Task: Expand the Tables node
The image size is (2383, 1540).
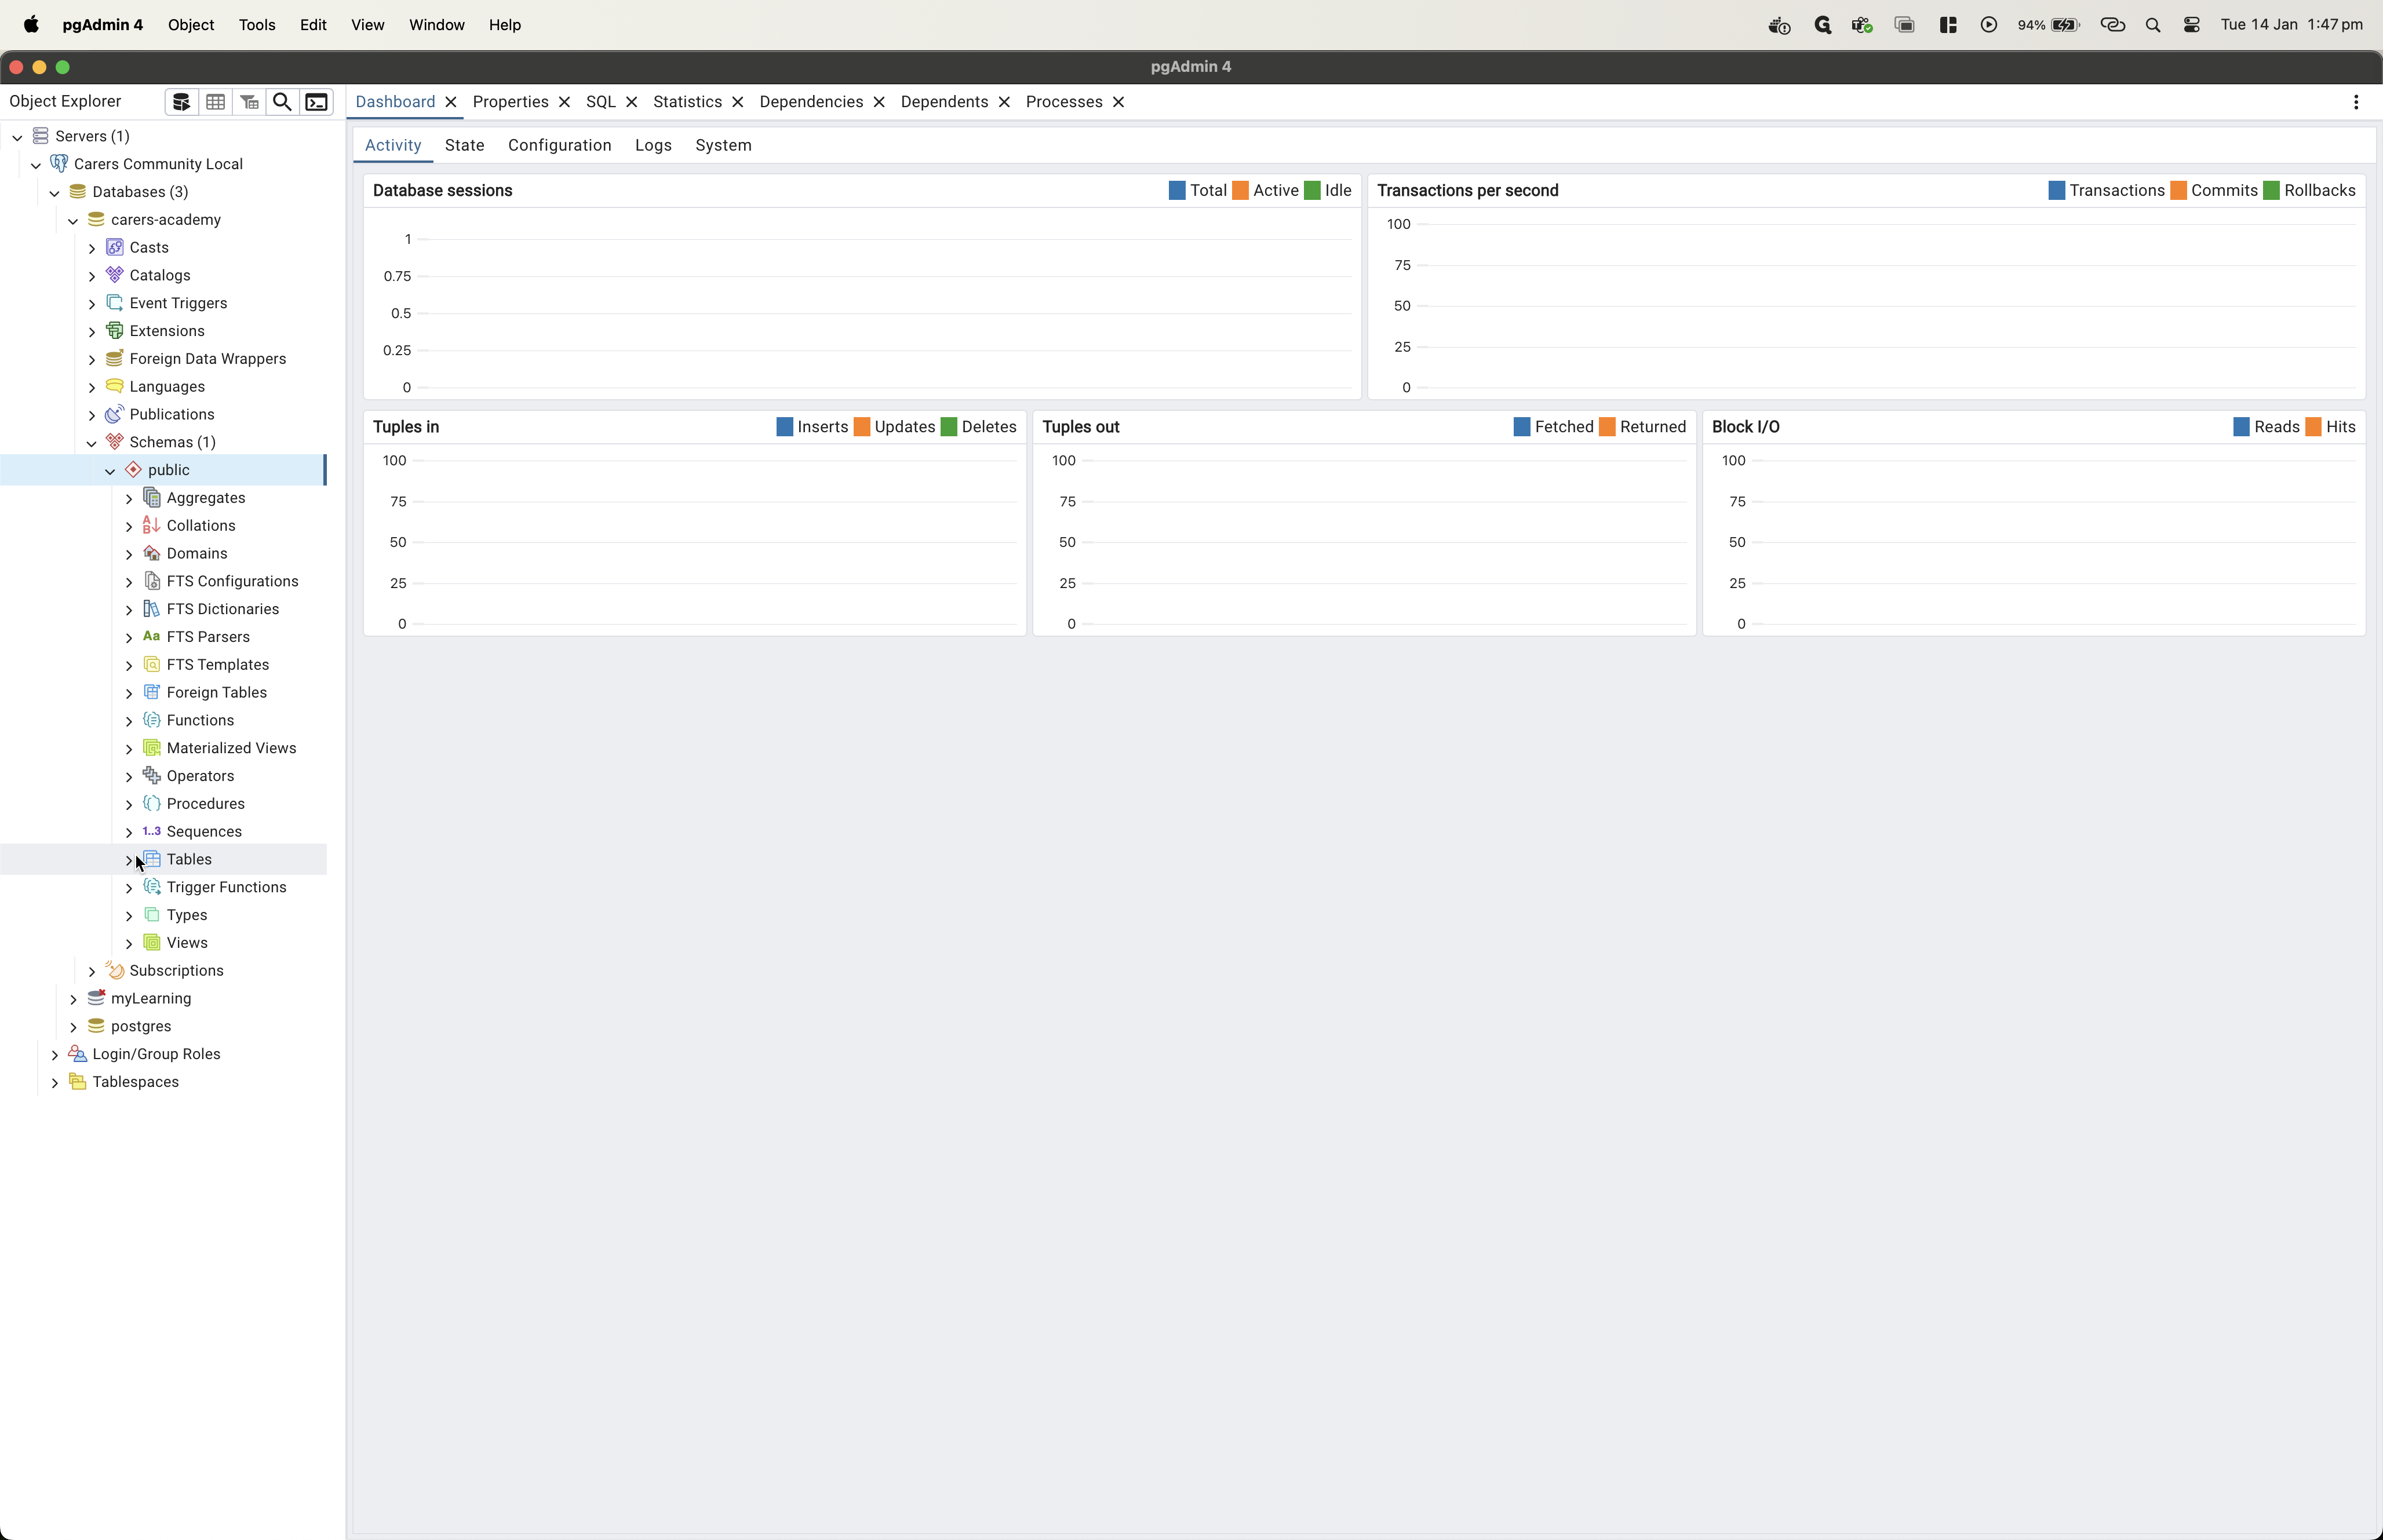Action: tap(129, 860)
